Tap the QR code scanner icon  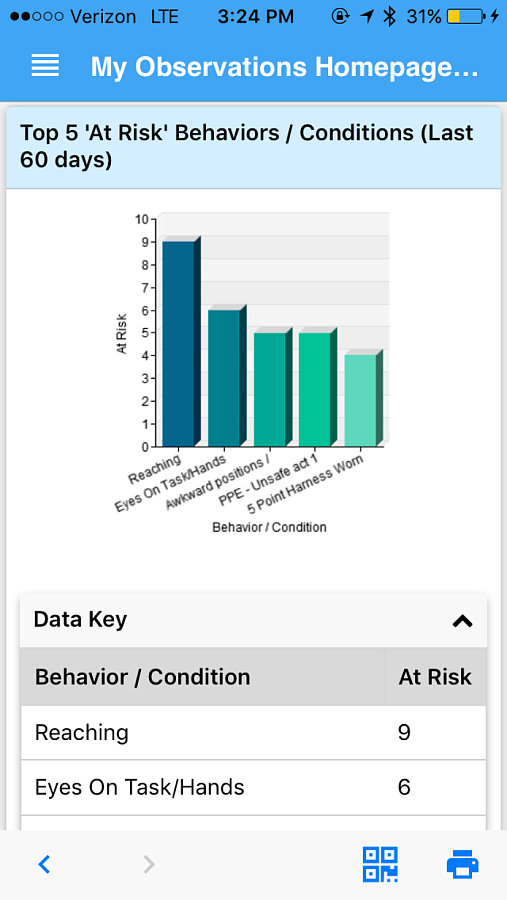pos(380,864)
